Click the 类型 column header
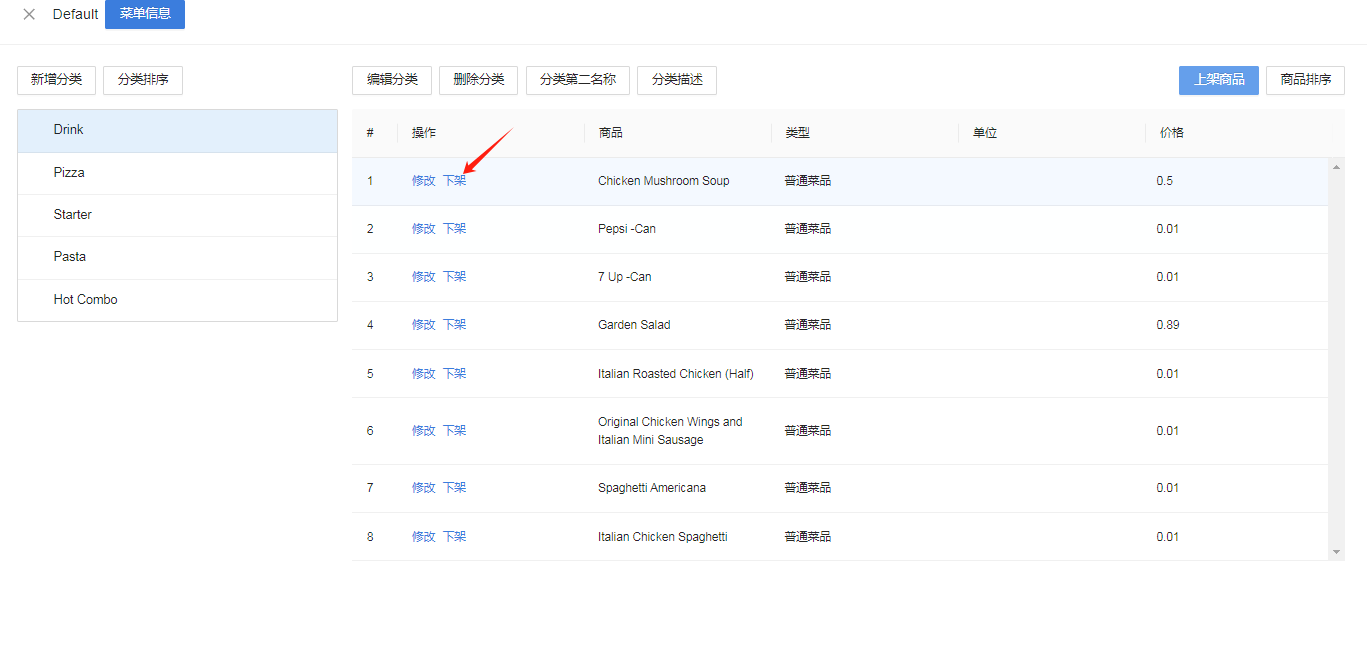 pyautogui.click(x=797, y=133)
